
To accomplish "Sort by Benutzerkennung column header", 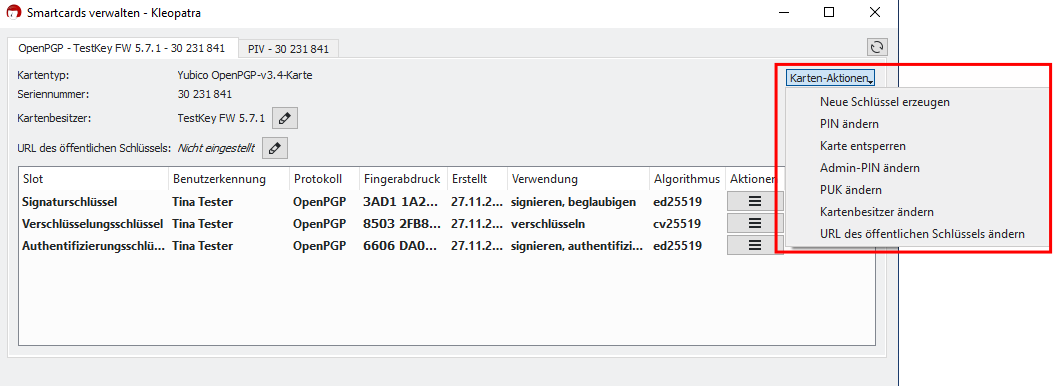I will [229, 180].
